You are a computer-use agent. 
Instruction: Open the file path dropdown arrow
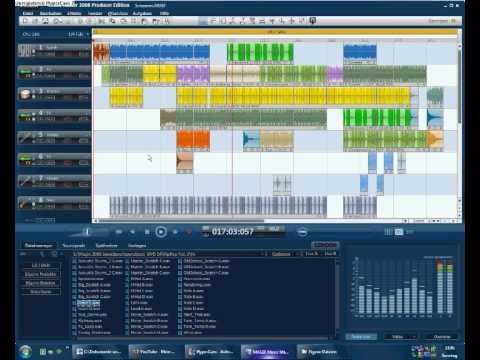point(266,254)
